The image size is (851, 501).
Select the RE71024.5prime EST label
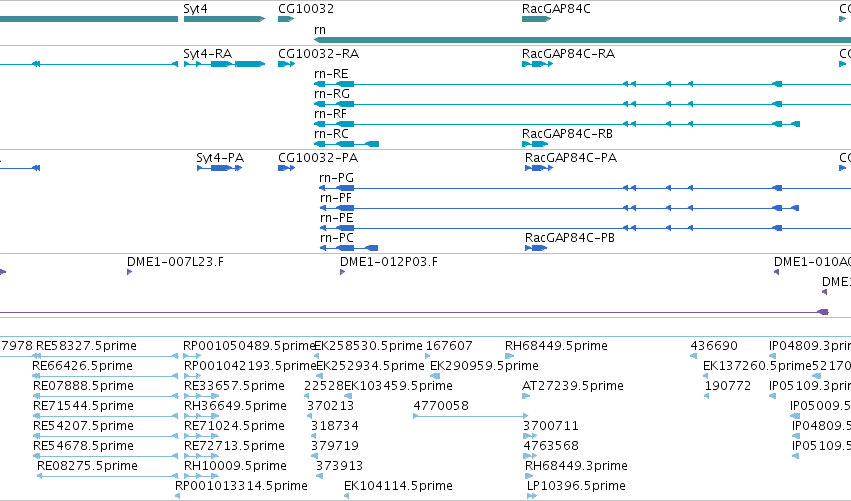click(234, 427)
